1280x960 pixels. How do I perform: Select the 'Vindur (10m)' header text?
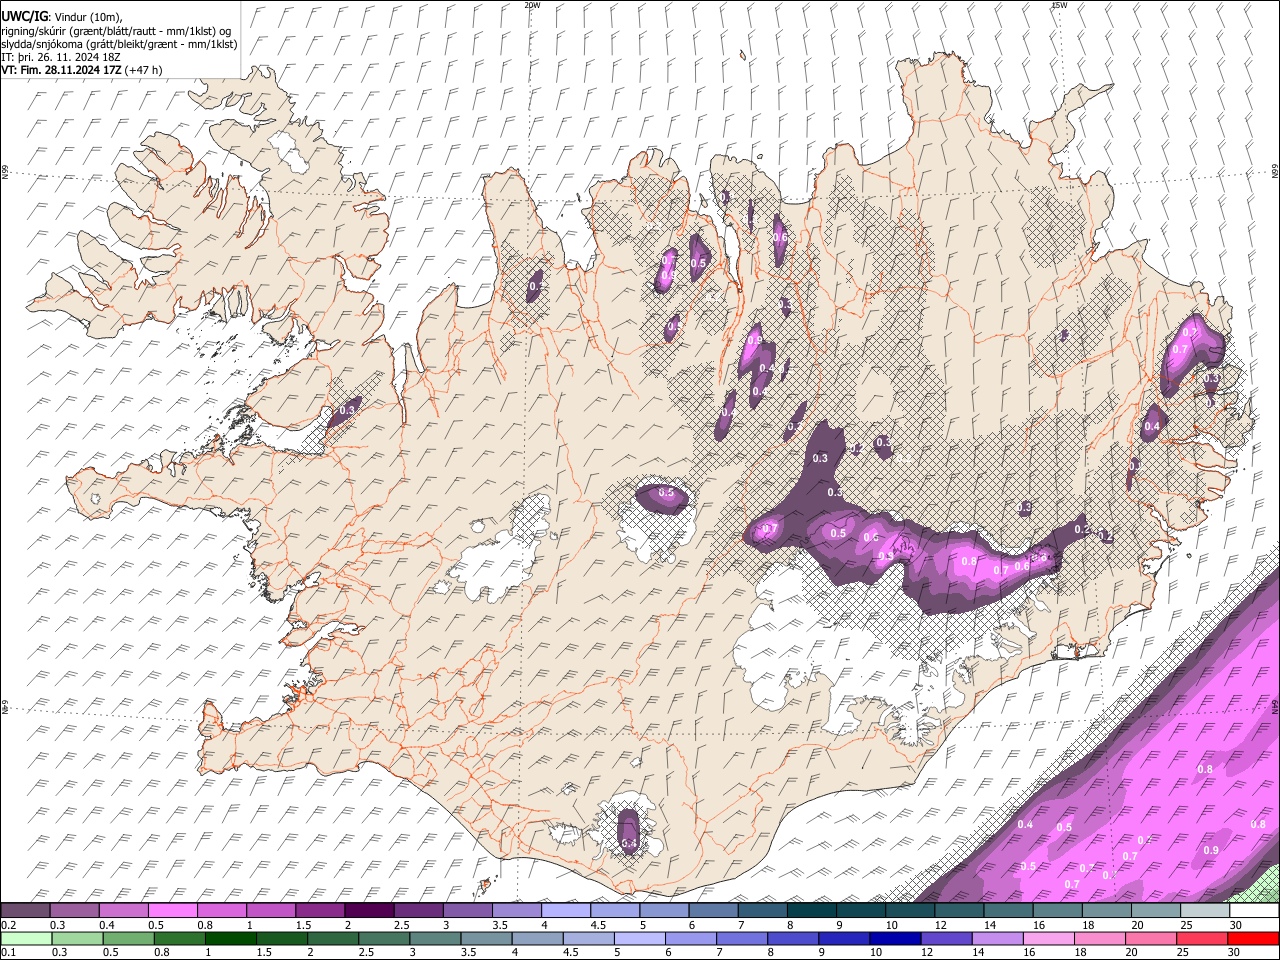[x=88, y=17]
